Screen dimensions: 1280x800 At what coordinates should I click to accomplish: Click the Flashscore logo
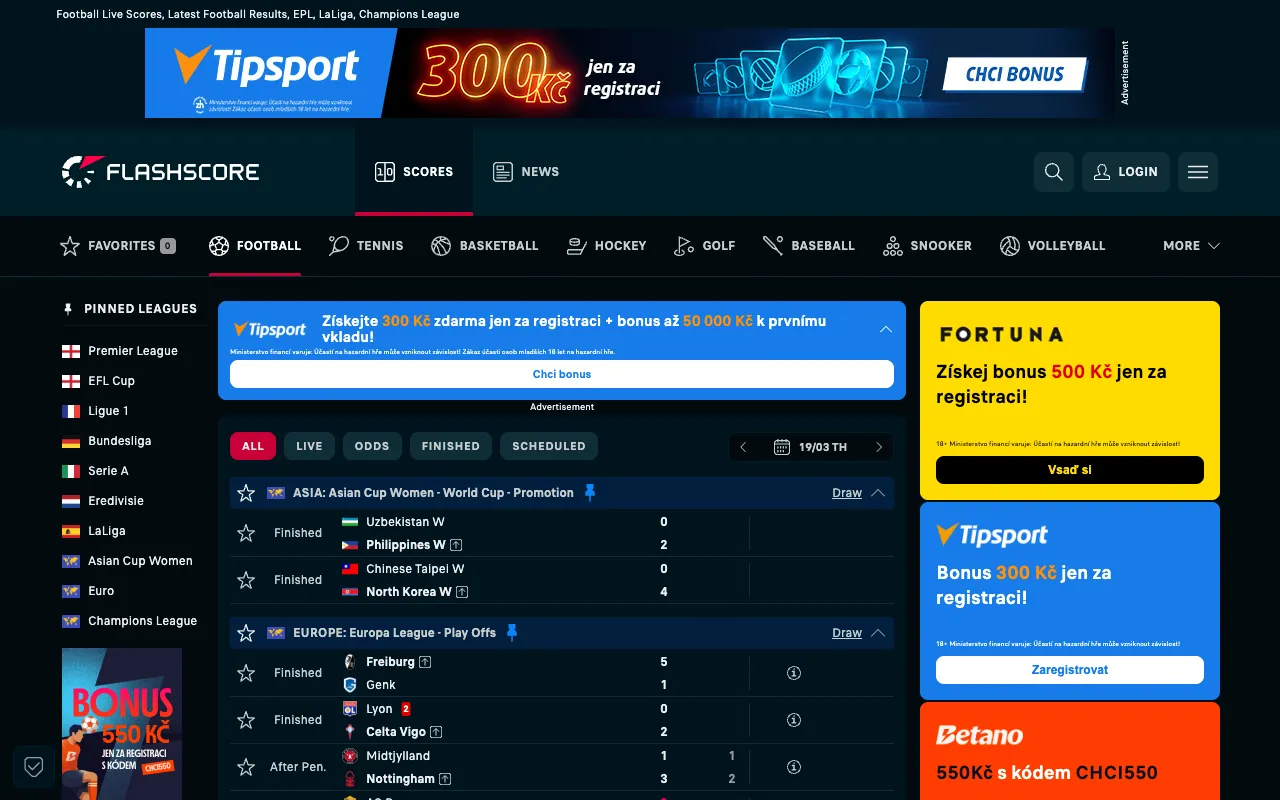tap(160, 172)
